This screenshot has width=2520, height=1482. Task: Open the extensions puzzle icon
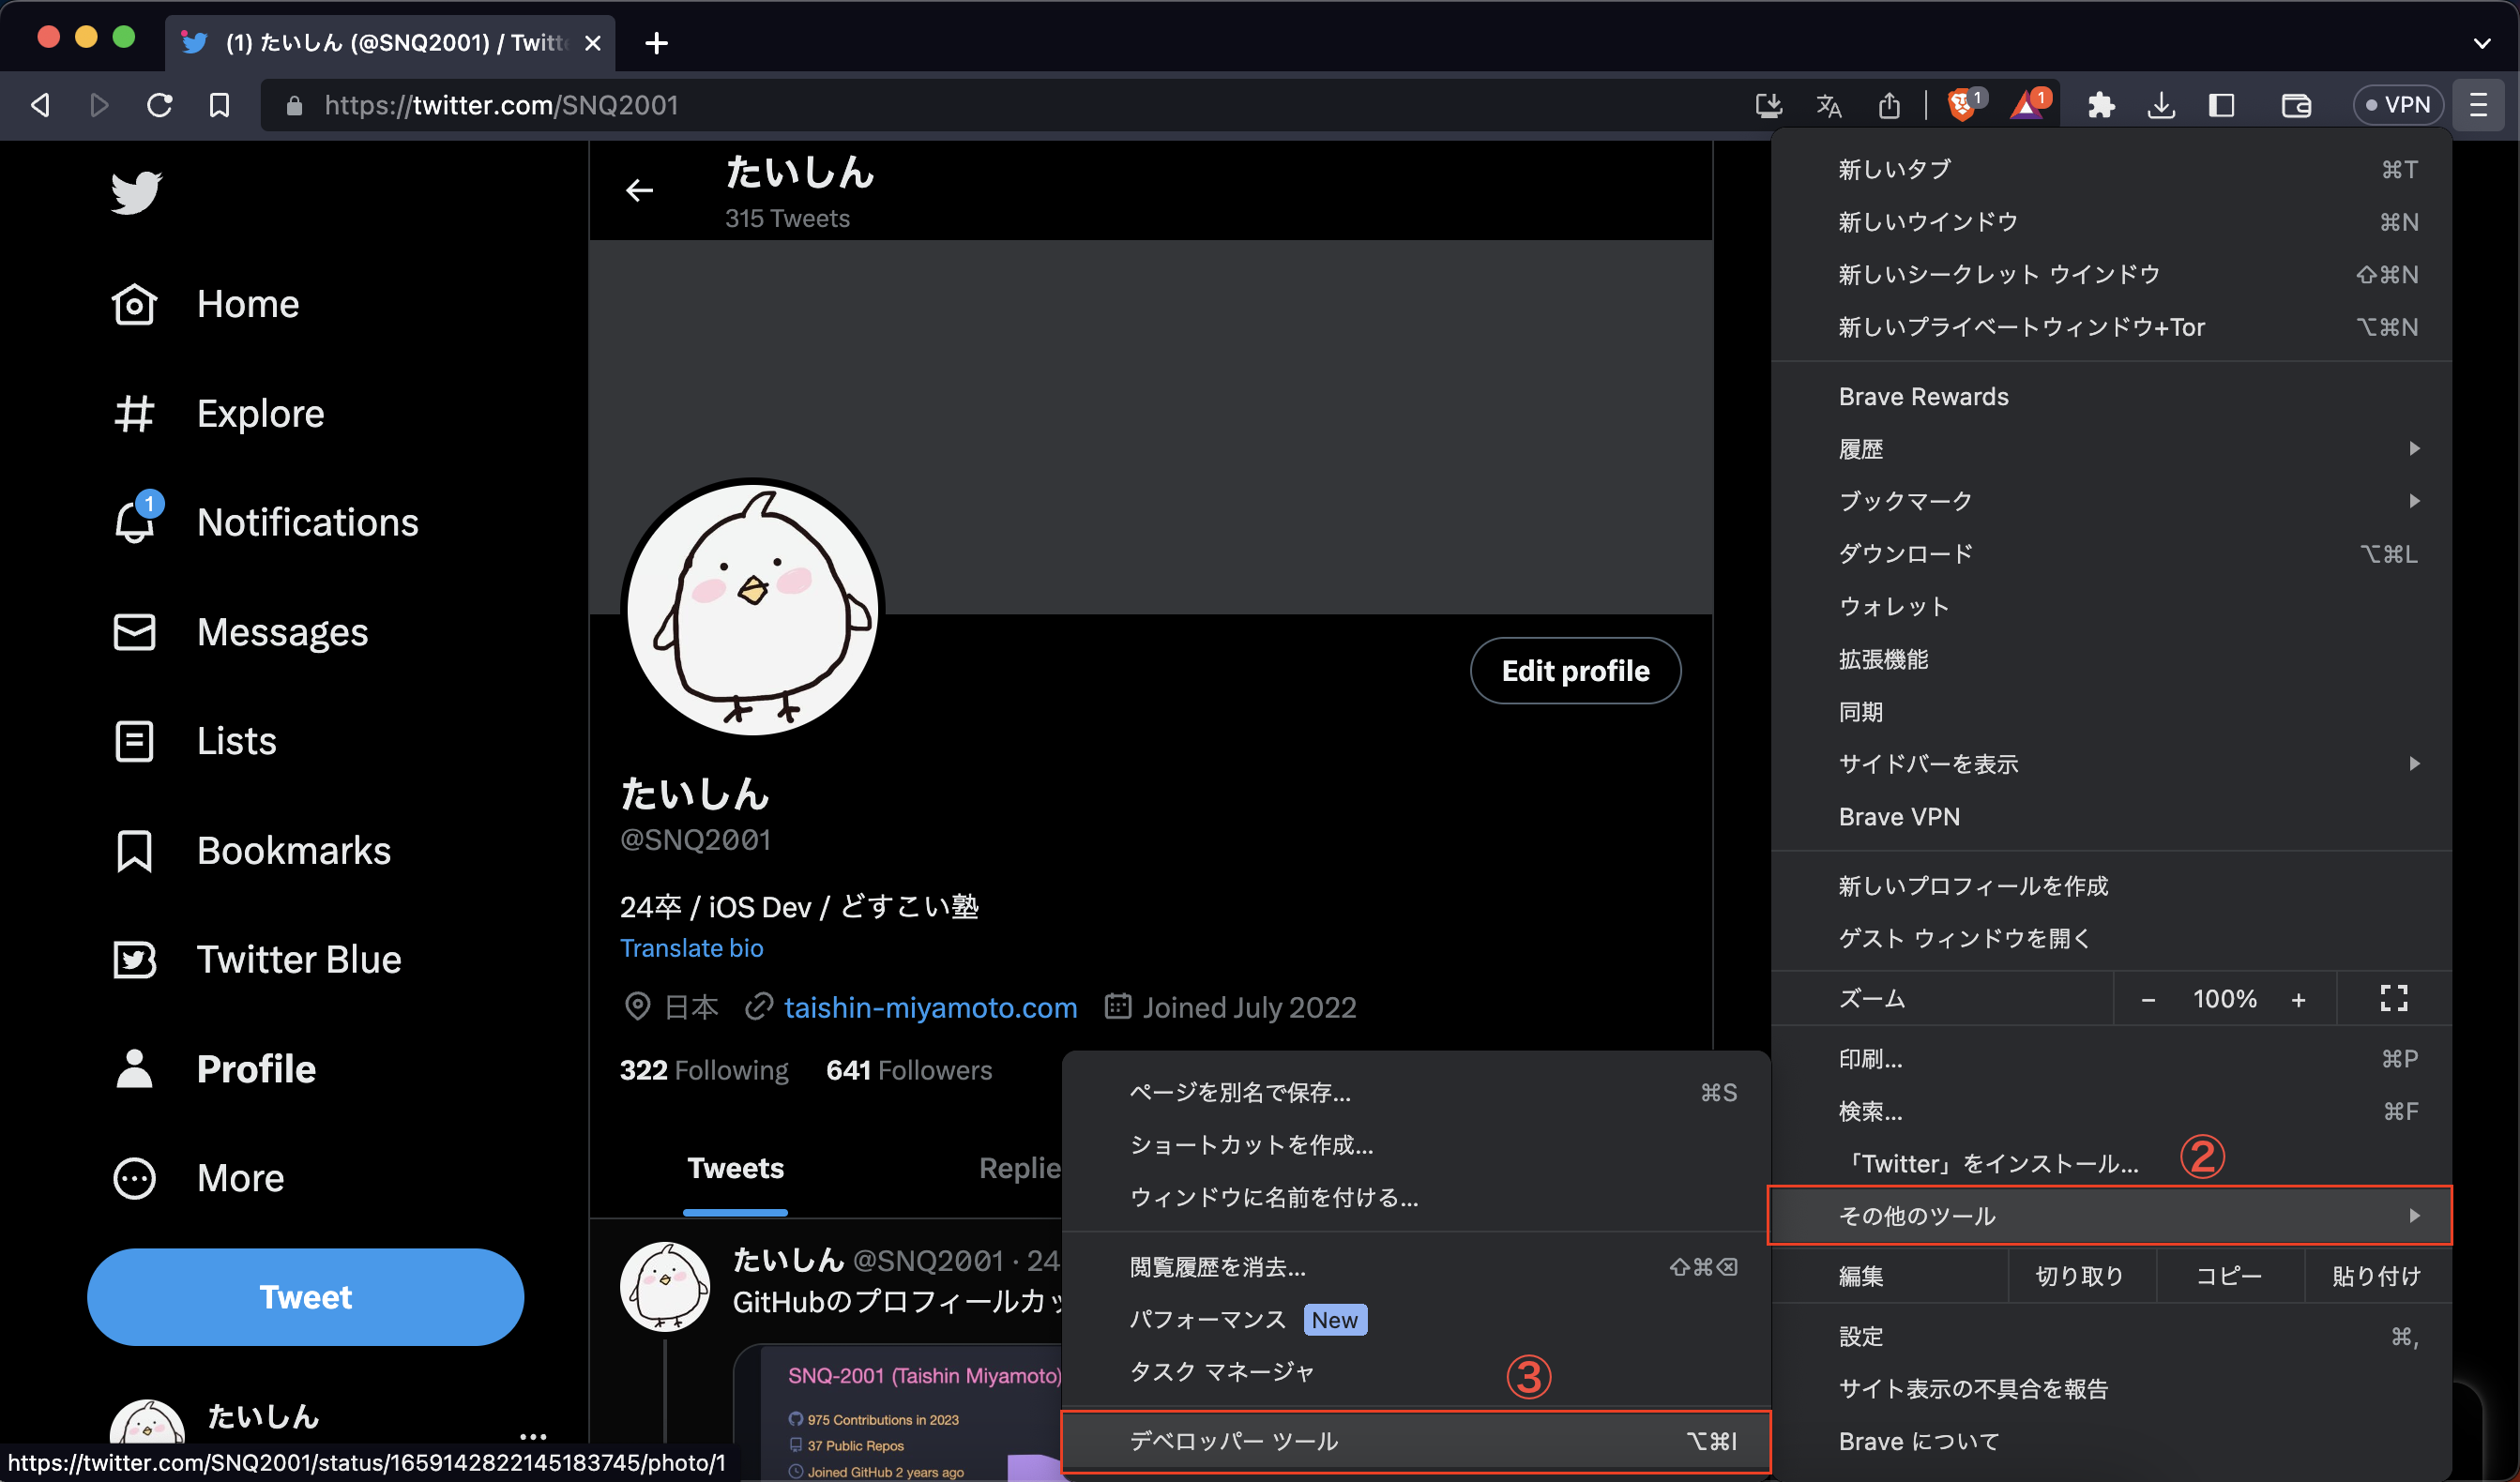pyautogui.click(x=2101, y=105)
